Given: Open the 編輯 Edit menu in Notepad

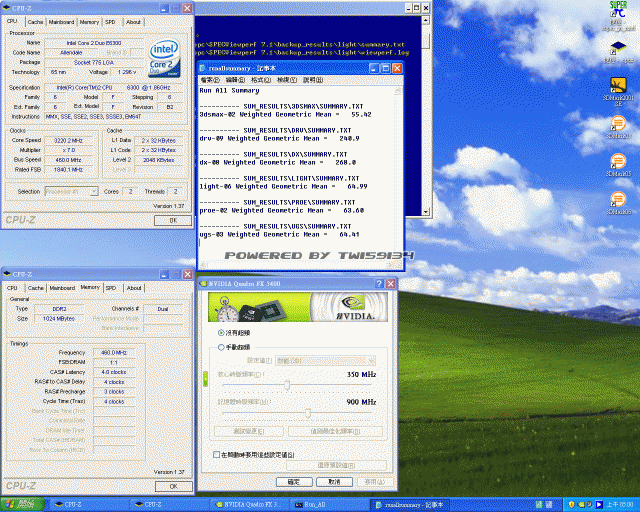Looking at the screenshot, I should click(235, 80).
